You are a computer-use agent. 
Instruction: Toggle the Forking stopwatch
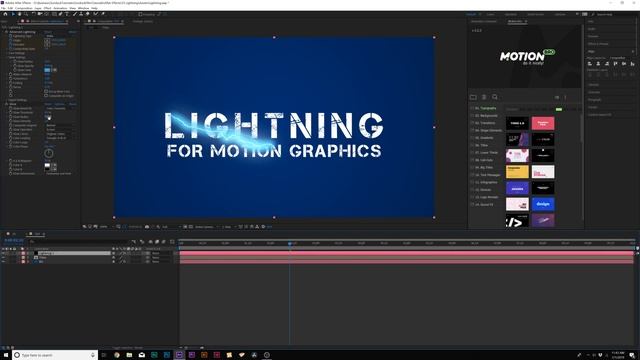(11, 83)
